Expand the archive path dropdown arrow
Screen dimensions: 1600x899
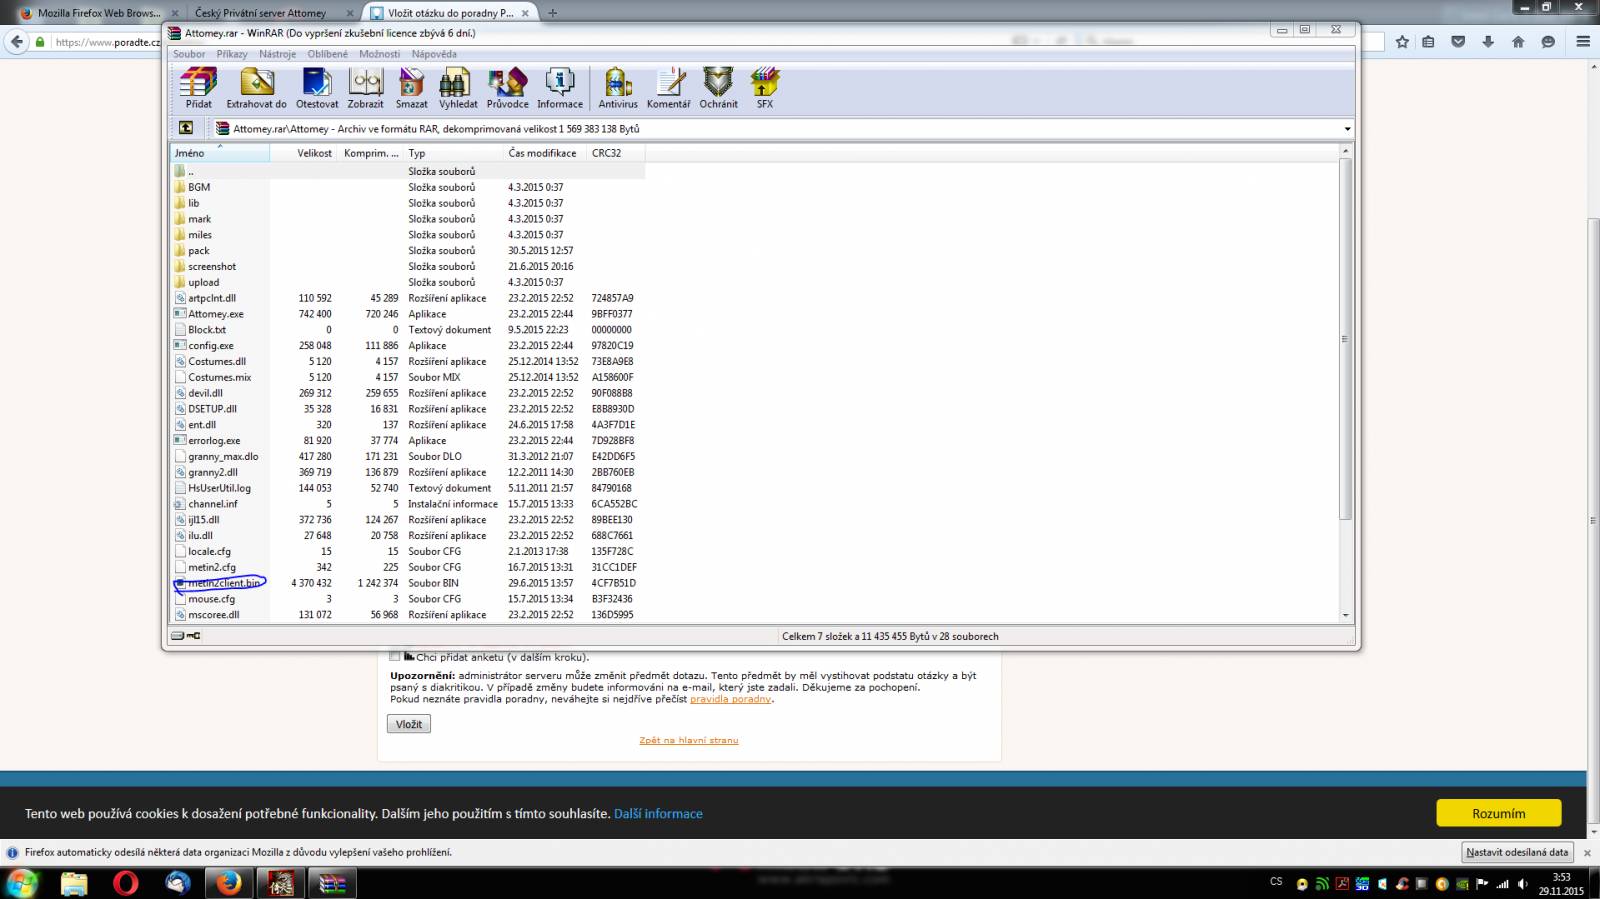point(1347,129)
